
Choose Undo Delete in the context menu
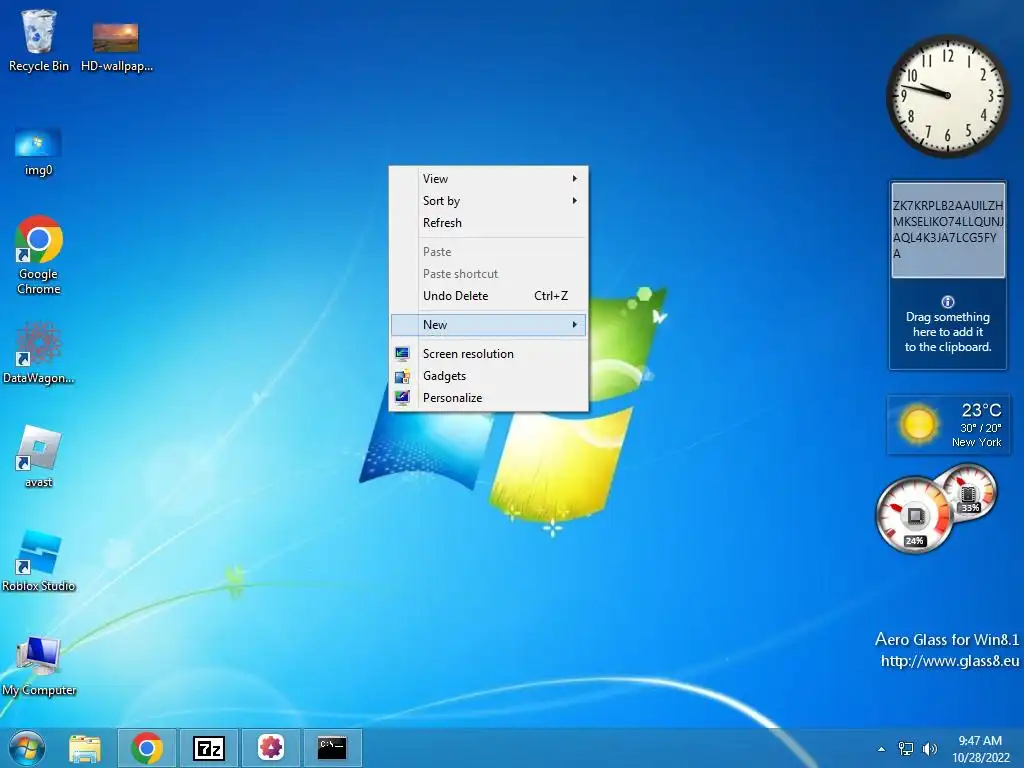pos(488,296)
